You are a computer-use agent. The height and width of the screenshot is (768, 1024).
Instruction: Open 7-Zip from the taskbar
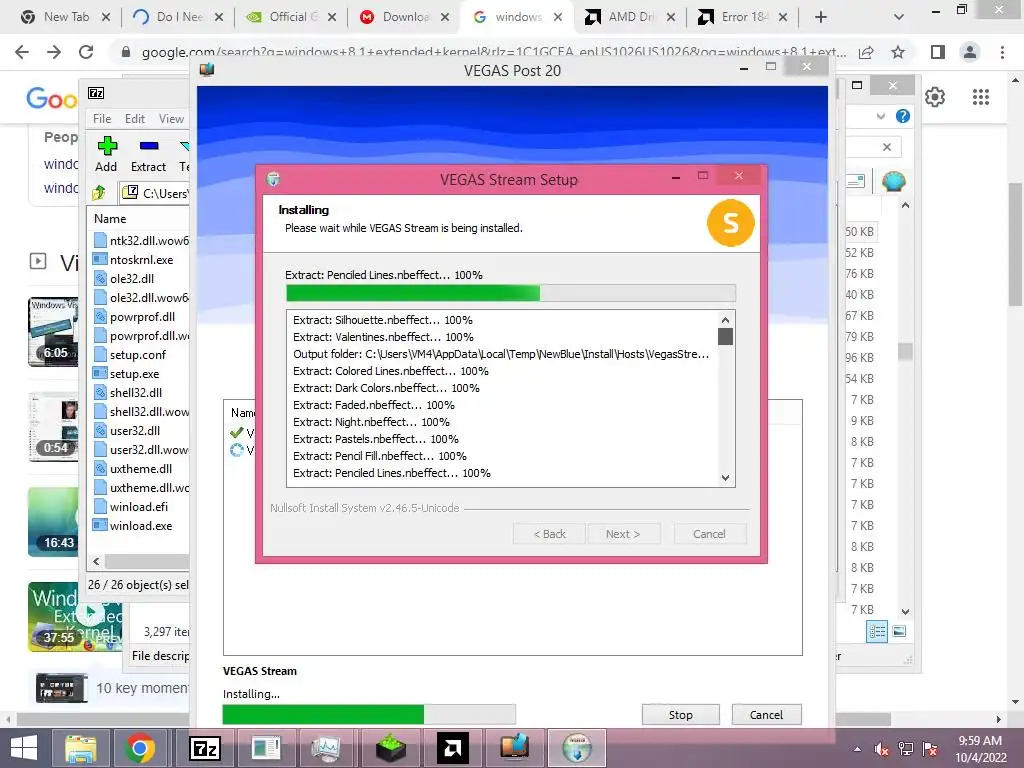[204, 748]
